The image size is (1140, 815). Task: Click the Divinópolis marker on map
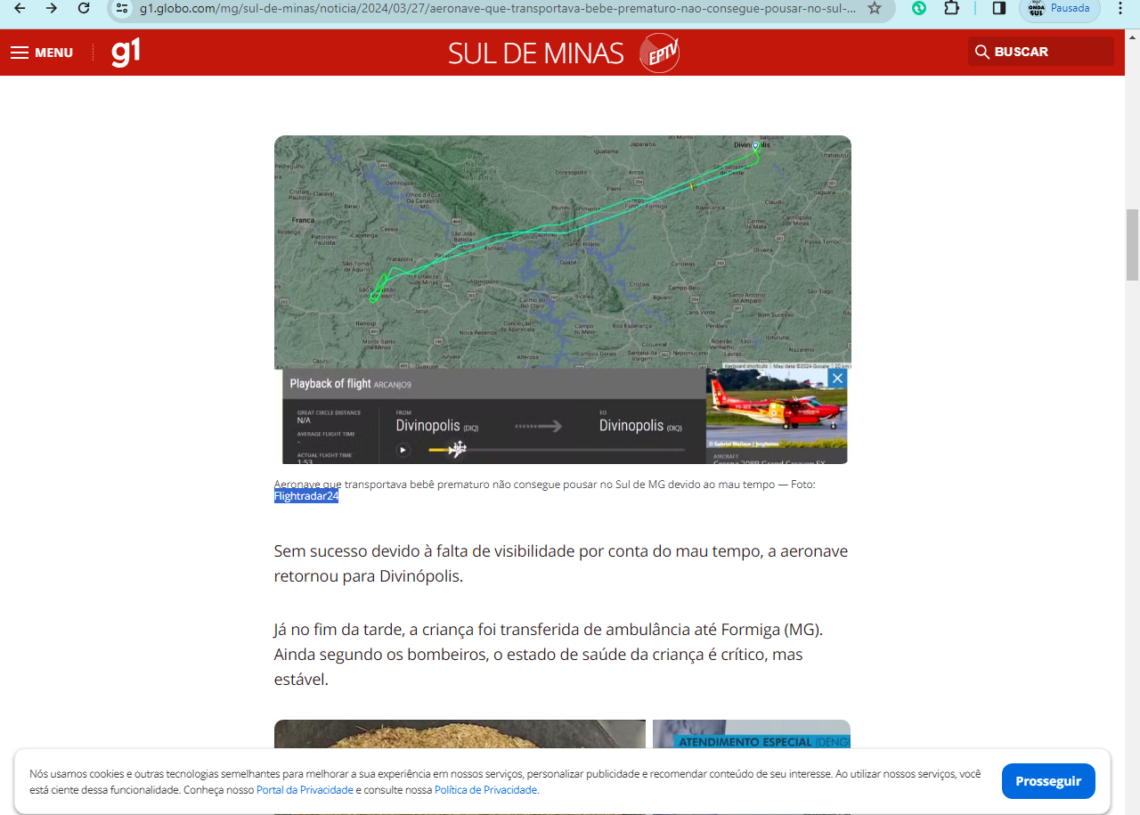click(756, 146)
